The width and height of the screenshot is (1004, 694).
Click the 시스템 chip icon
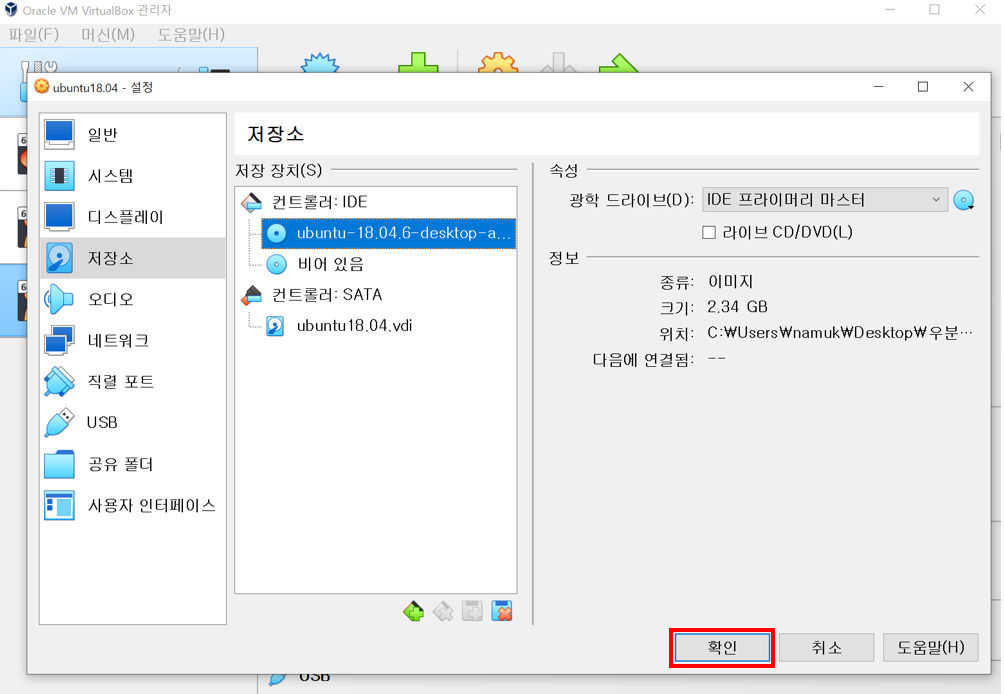tap(59, 175)
